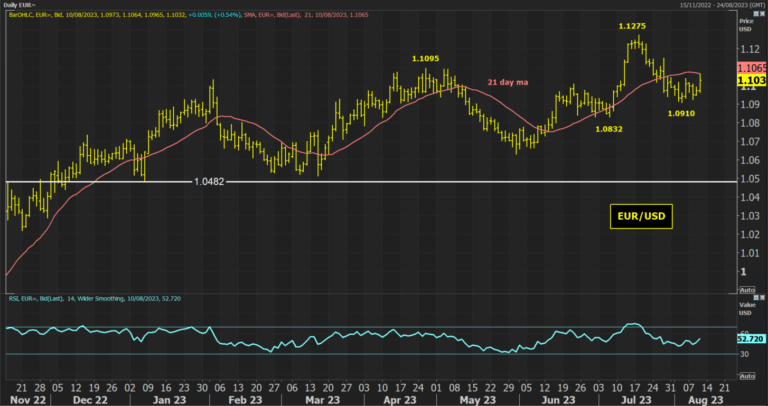Toggle Auto scaling on RSI axis
Image resolution: width=768 pixels, height=406 pixels.
click(x=747, y=376)
